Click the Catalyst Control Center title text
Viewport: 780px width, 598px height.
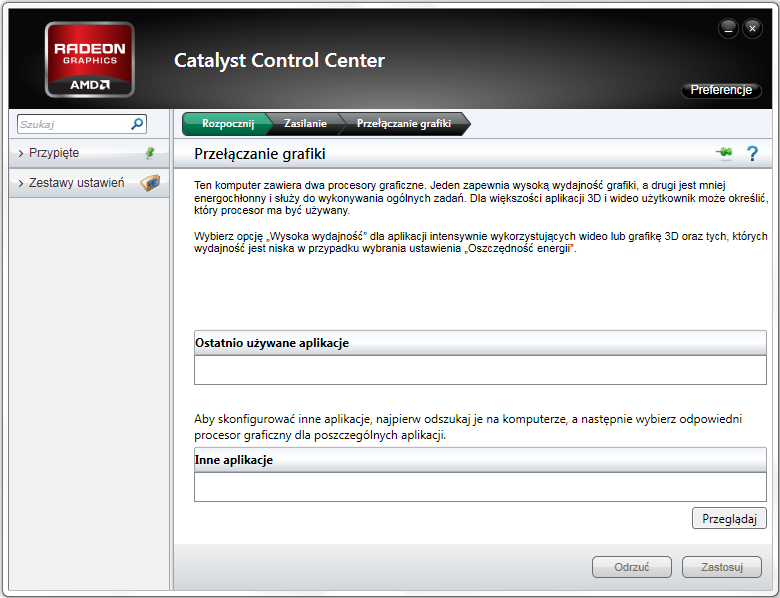tap(279, 60)
